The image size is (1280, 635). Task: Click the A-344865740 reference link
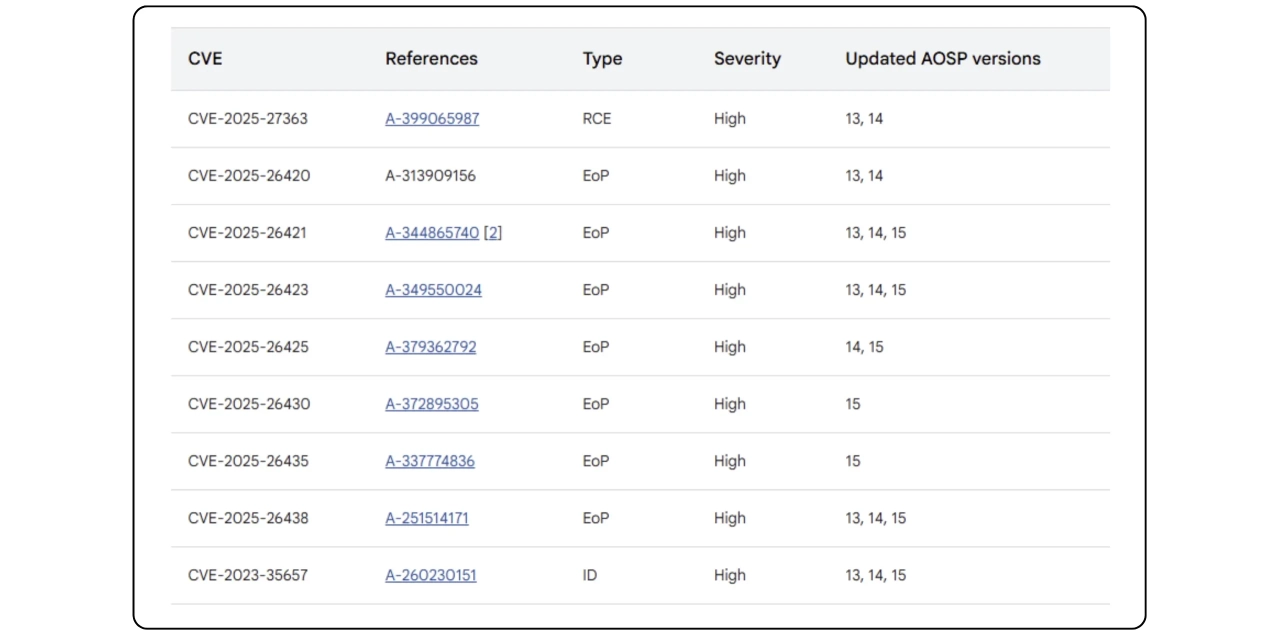(x=432, y=233)
